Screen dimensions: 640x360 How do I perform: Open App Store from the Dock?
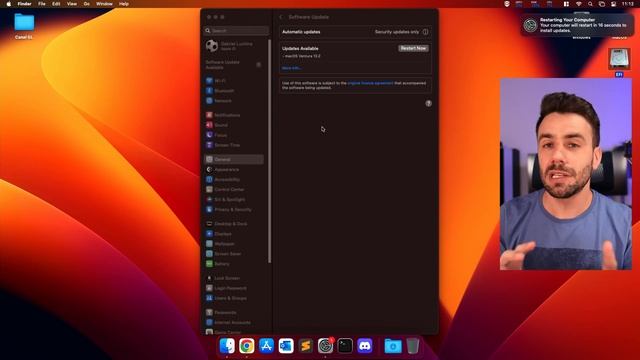point(266,346)
